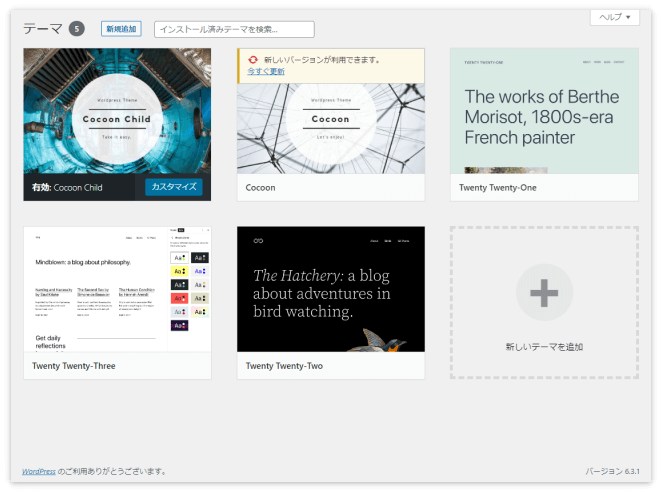Focus the installed theme search field

(x=234, y=29)
